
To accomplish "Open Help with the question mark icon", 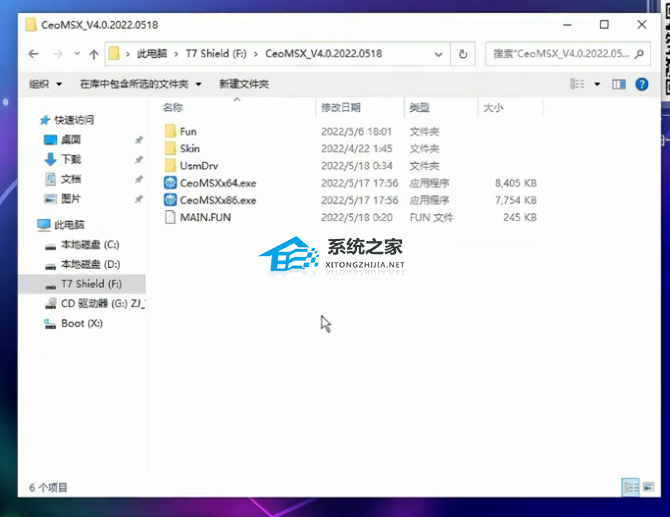I will (642, 84).
